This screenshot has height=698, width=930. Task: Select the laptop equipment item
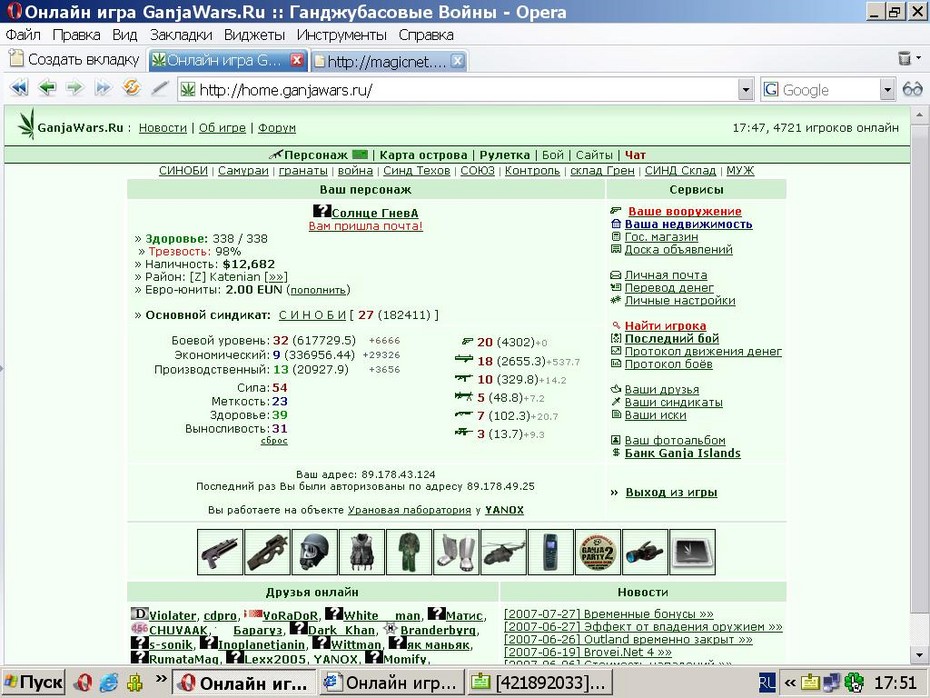pyautogui.click(x=692, y=552)
